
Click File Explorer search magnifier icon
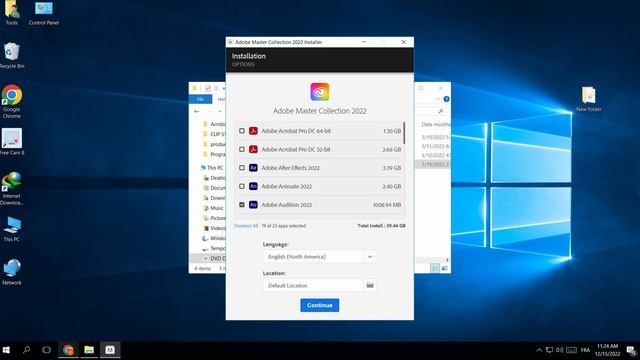[440, 111]
